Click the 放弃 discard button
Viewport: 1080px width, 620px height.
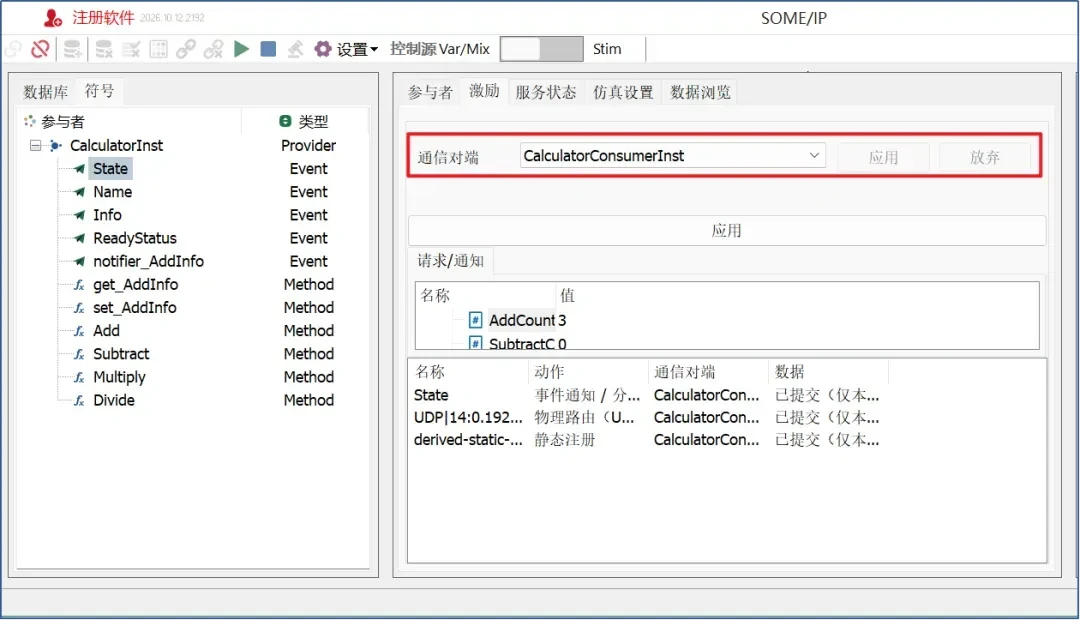tap(984, 157)
